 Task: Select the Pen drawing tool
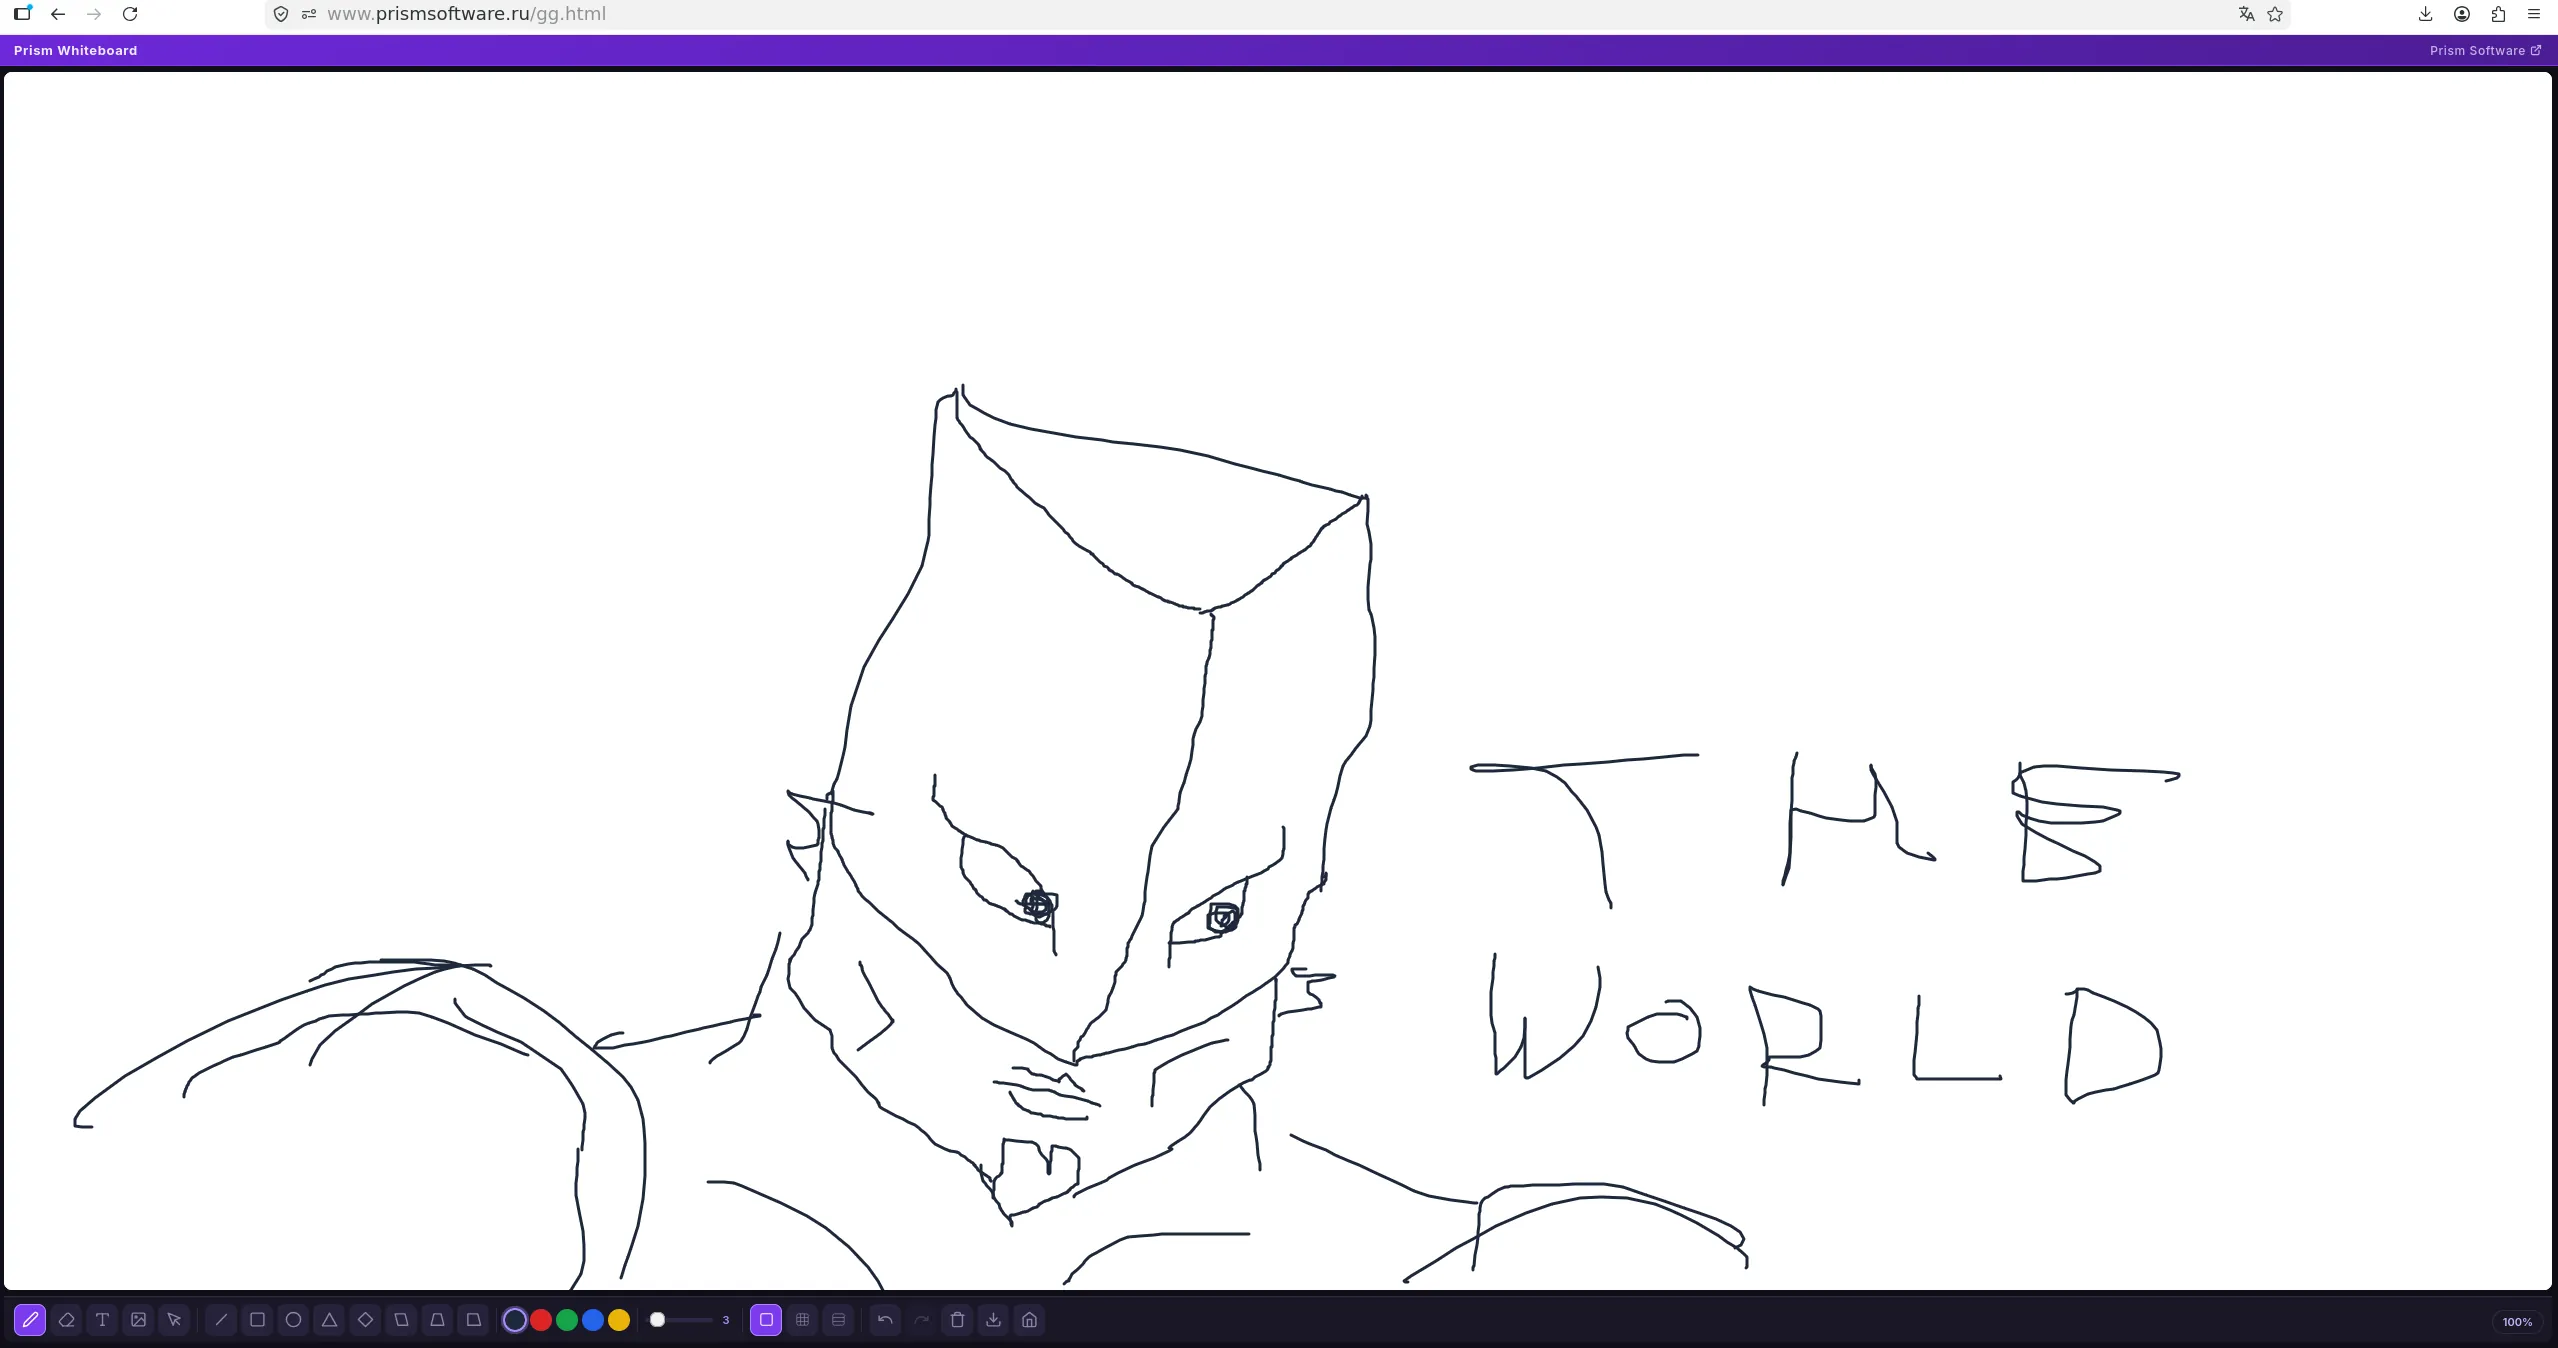(30, 1320)
